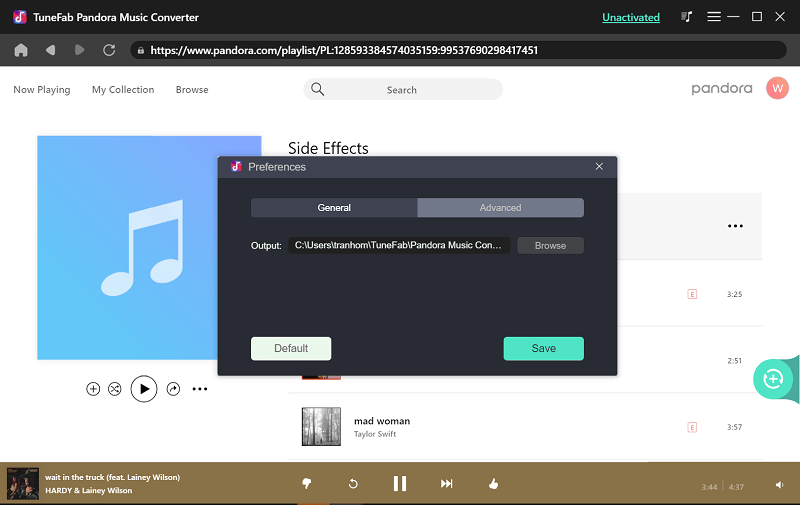Play the Side Effects playlist
This screenshot has width=800, height=505.
[144, 389]
